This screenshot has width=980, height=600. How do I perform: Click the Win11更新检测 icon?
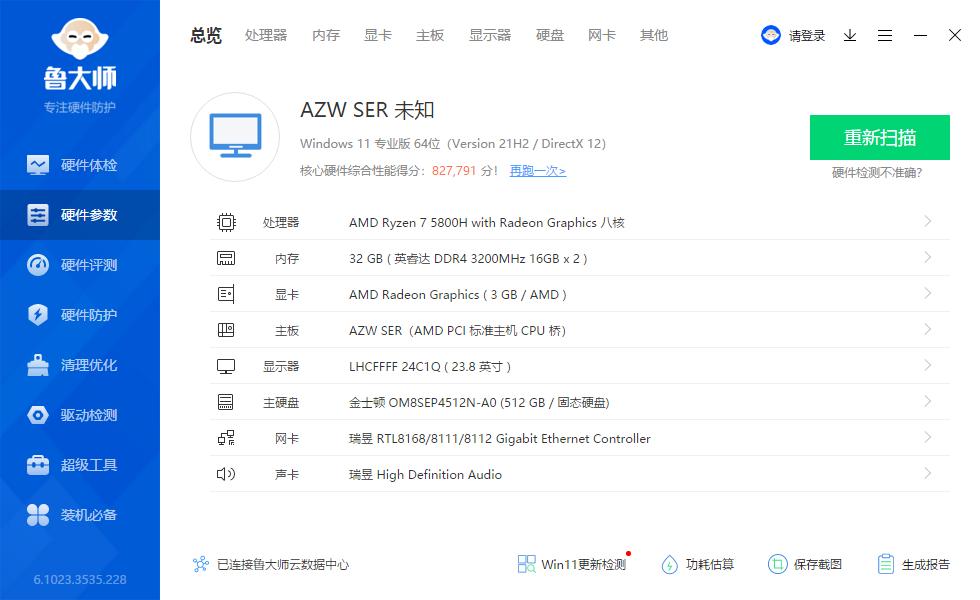[x=526, y=564]
